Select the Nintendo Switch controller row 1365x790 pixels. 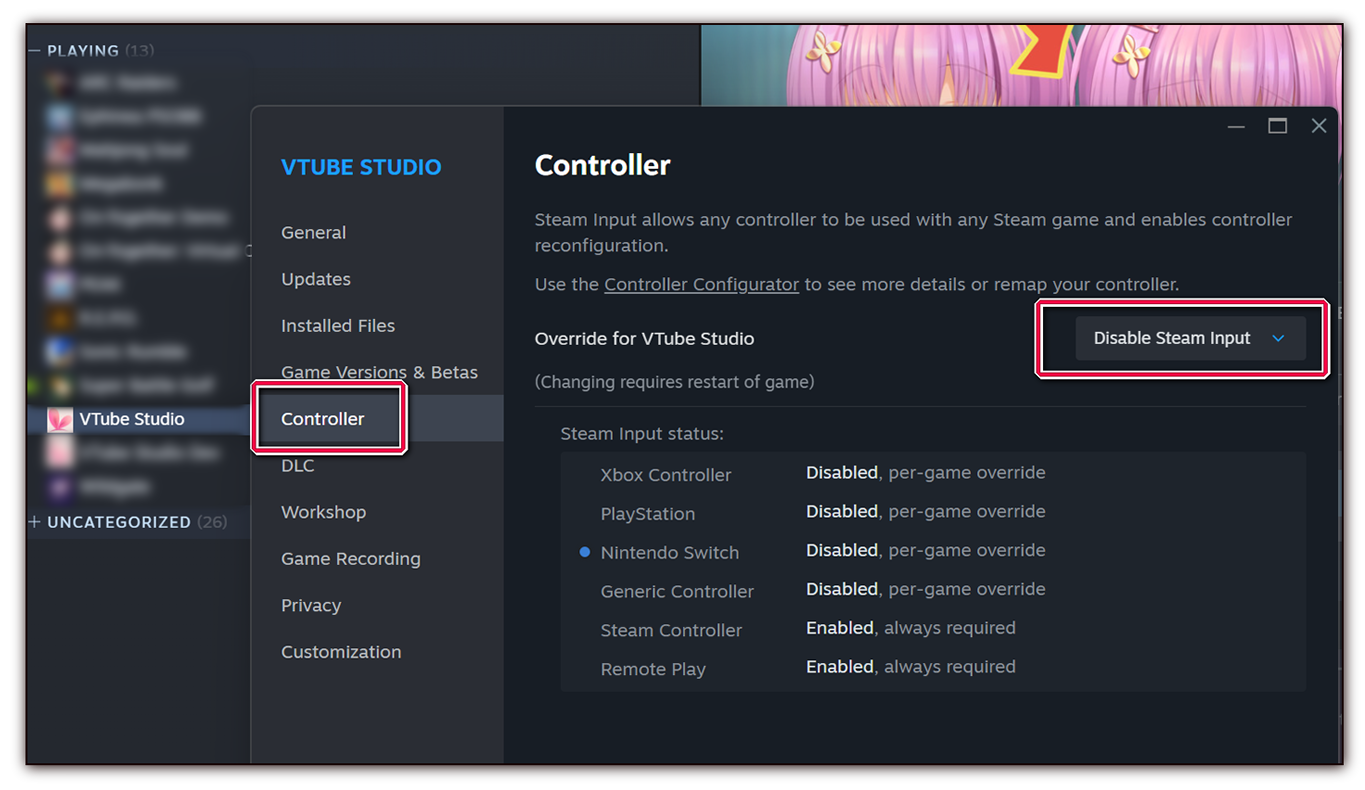pos(670,552)
